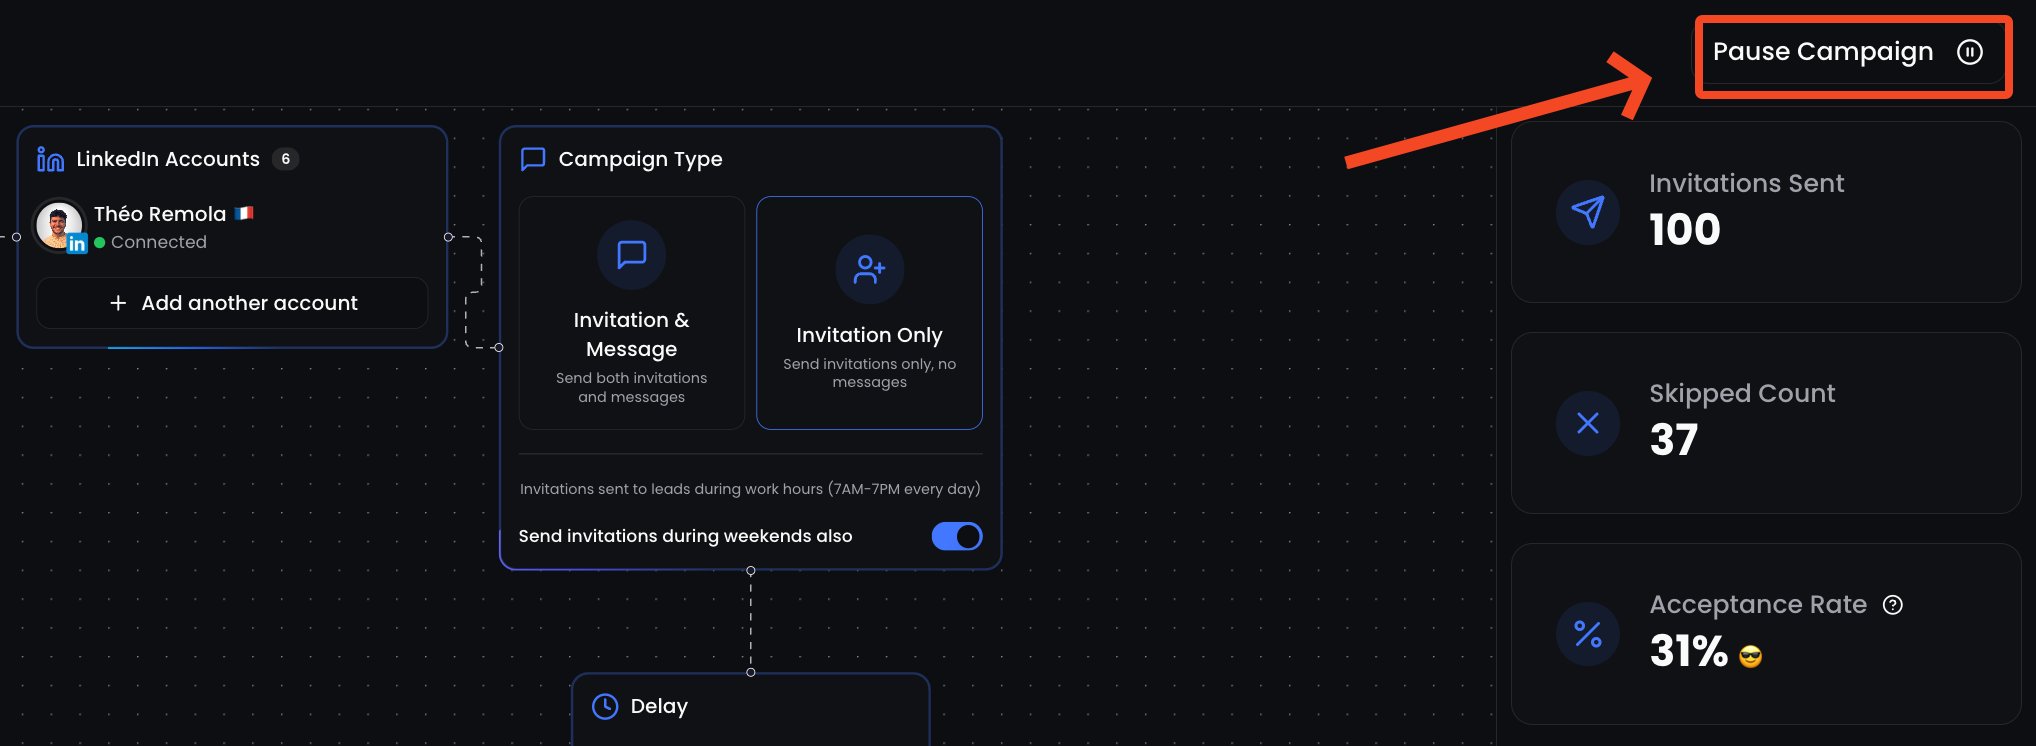This screenshot has height=746, width=2036.
Task: Add another LinkedIn account
Action: pyautogui.click(x=232, y=303)
